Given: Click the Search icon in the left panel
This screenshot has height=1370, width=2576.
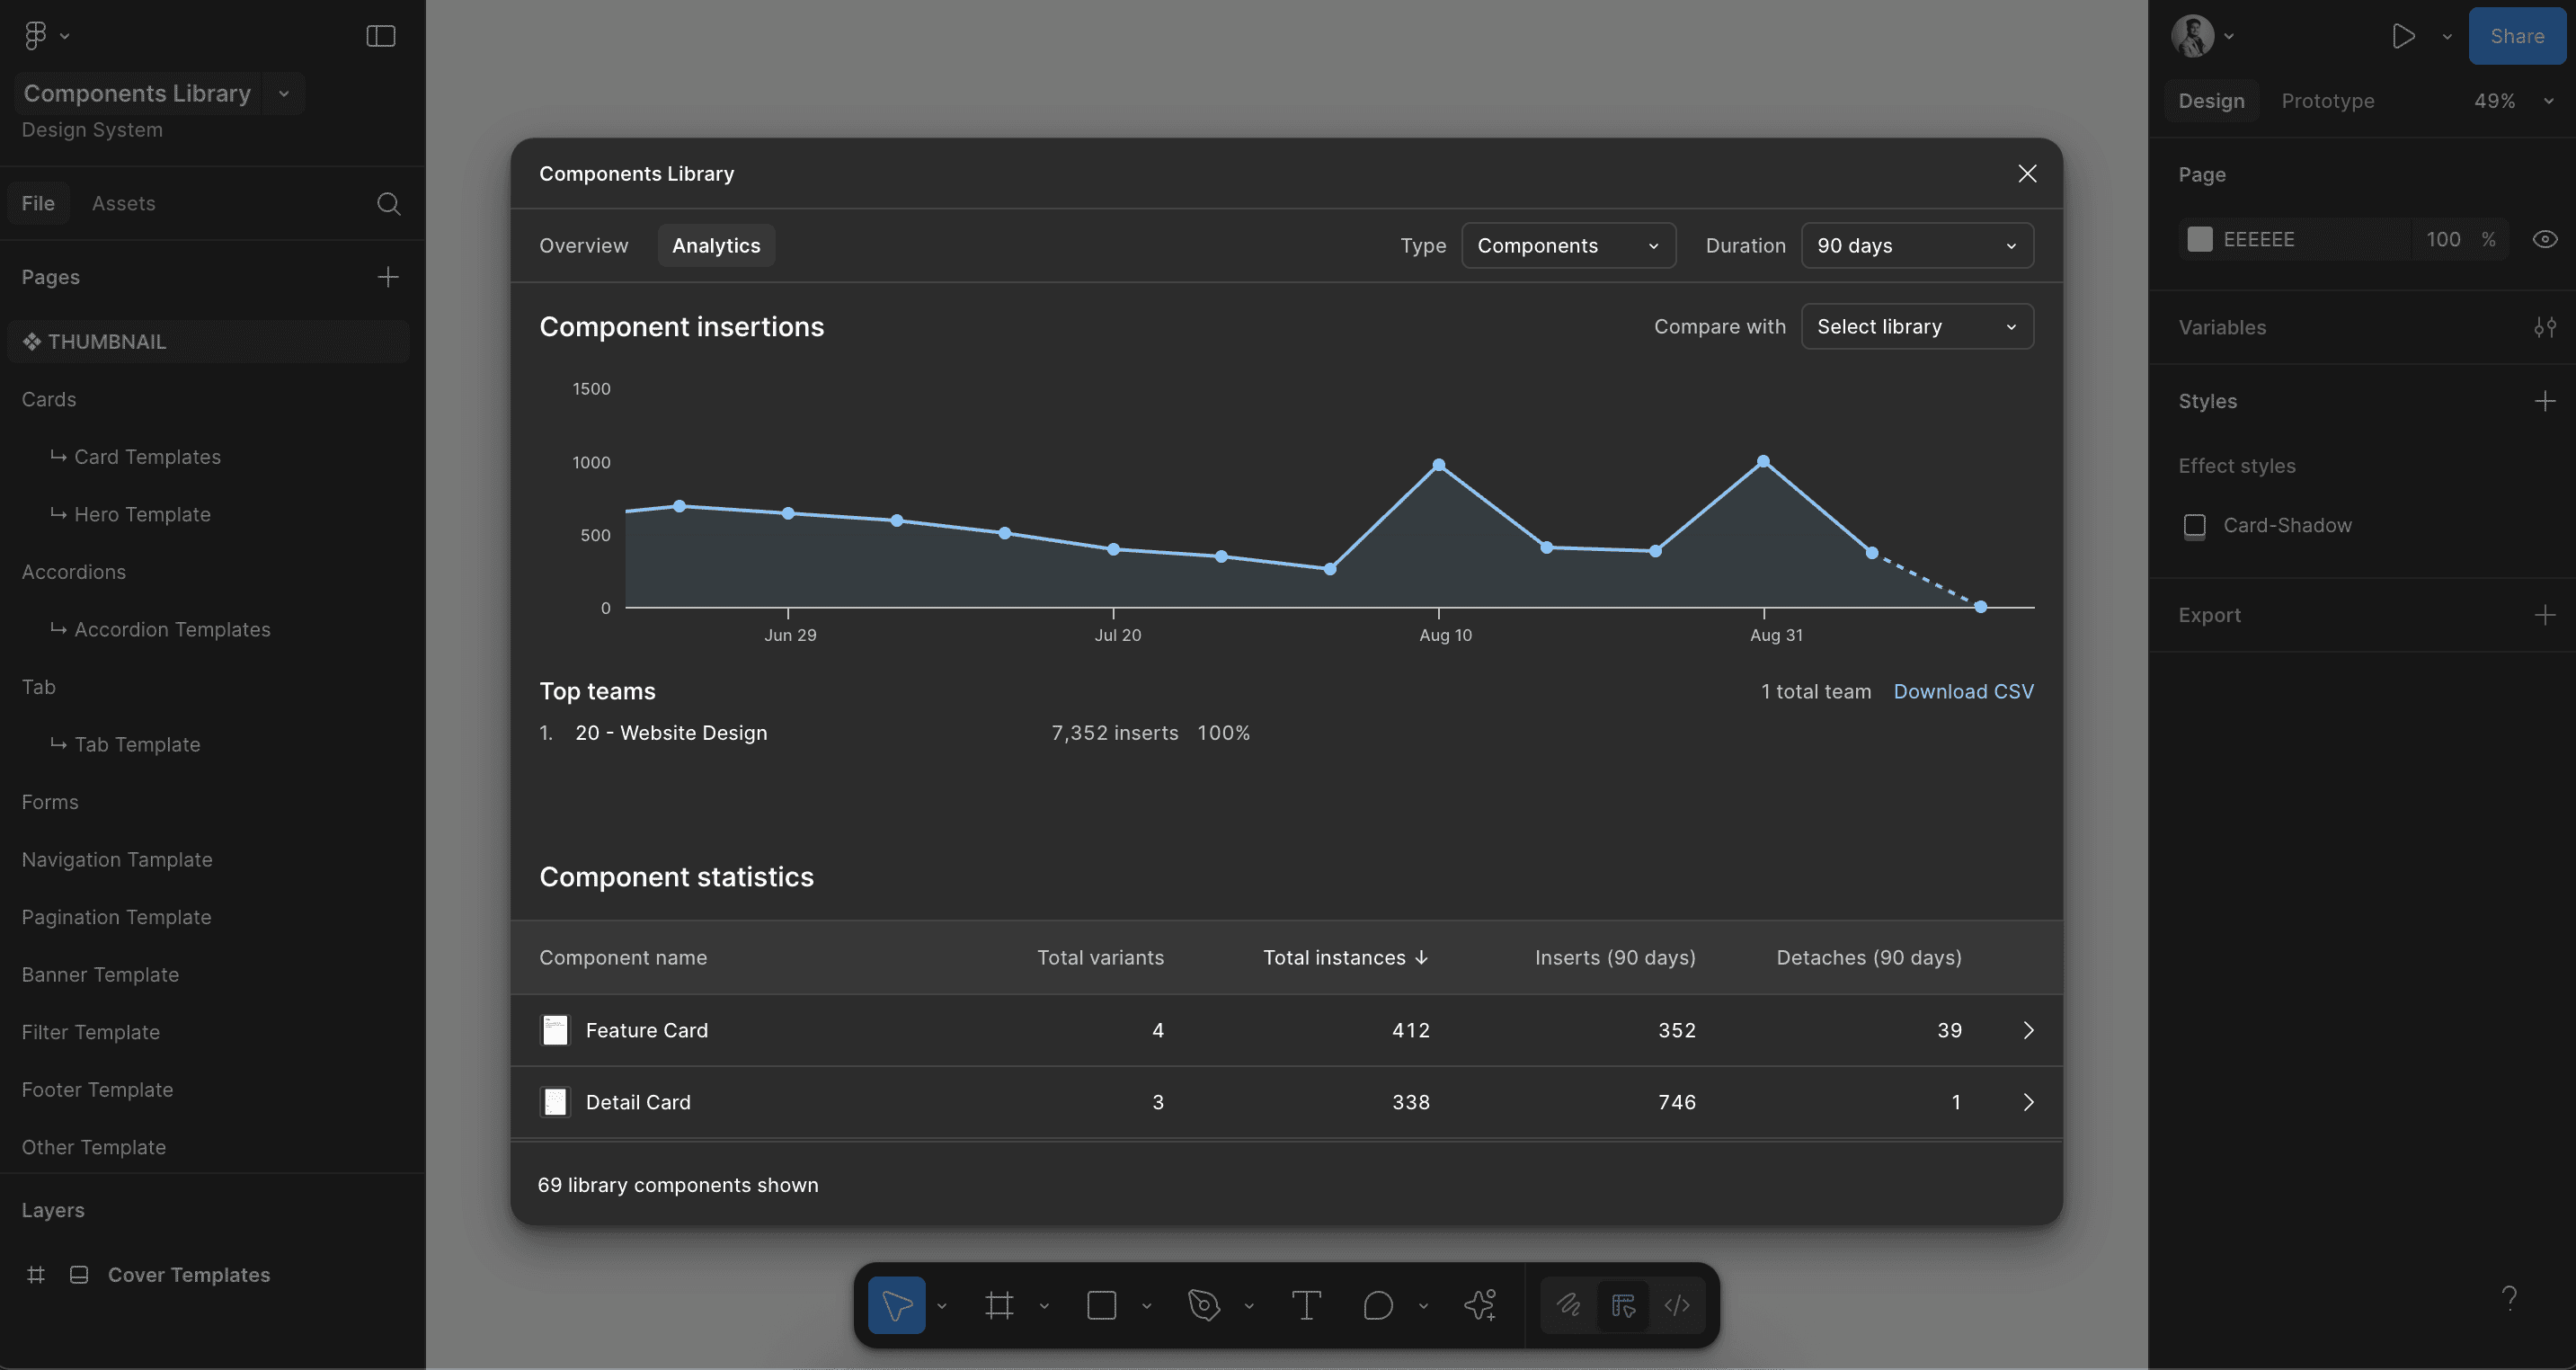Looking at the screenshot, I should 388,204.
